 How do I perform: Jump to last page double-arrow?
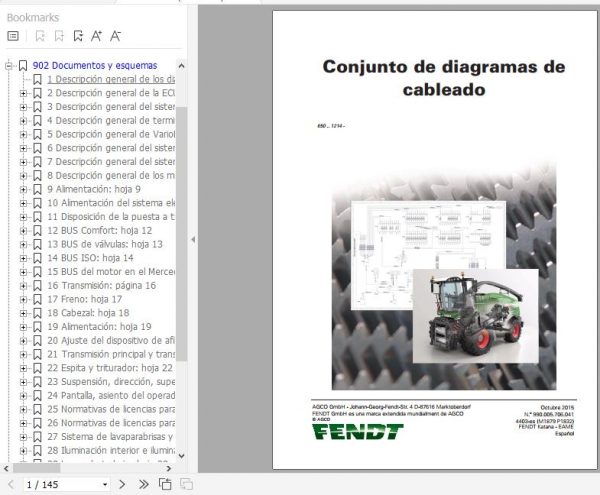point(143,484)
